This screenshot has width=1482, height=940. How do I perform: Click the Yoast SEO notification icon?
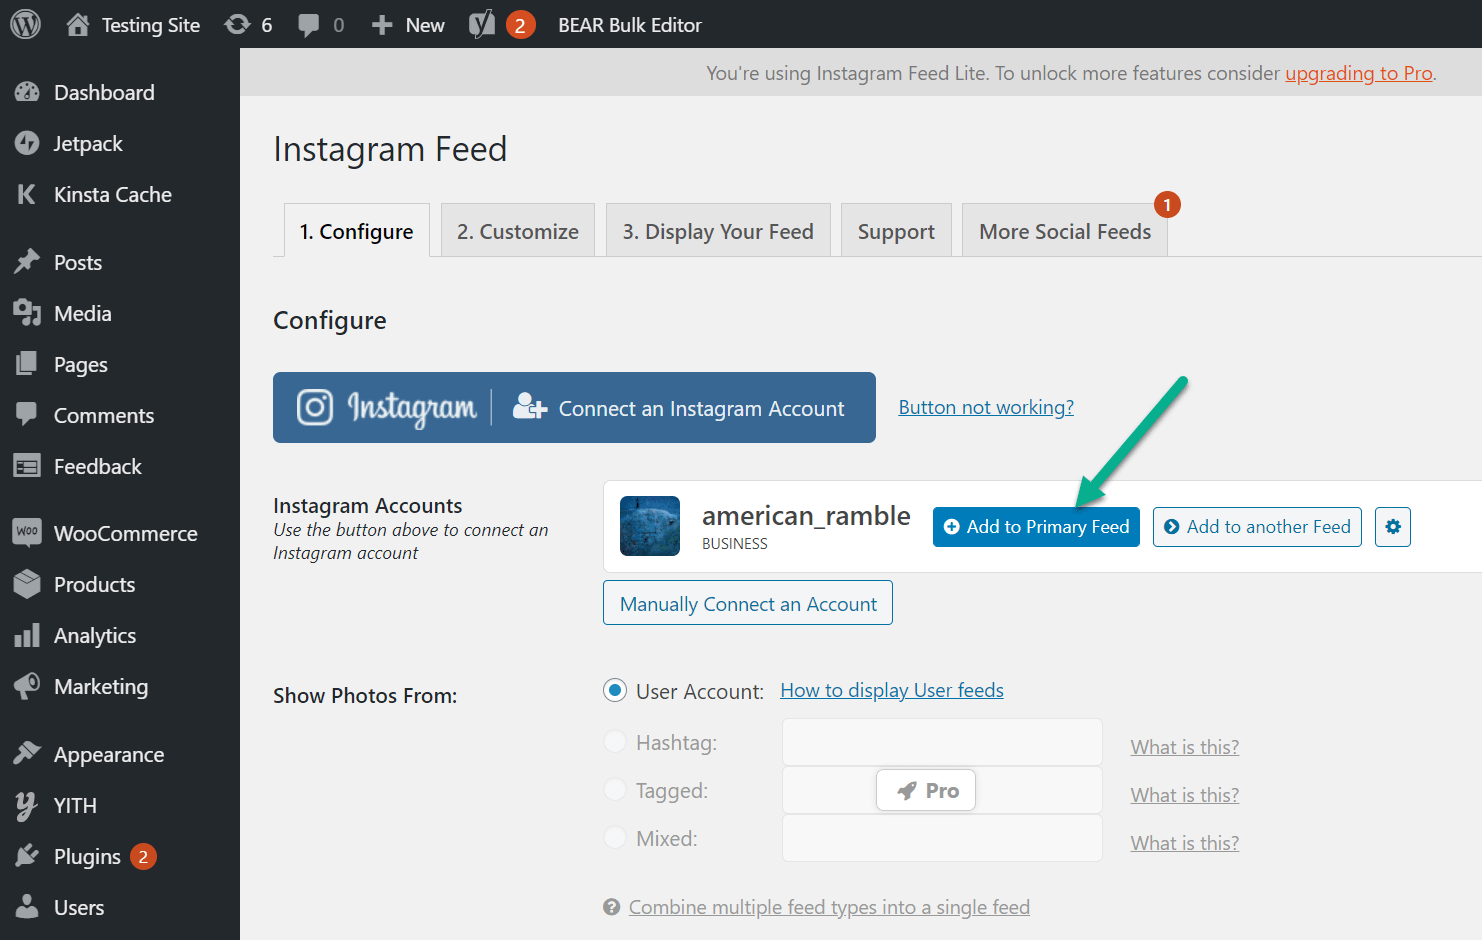click(484, 24)
